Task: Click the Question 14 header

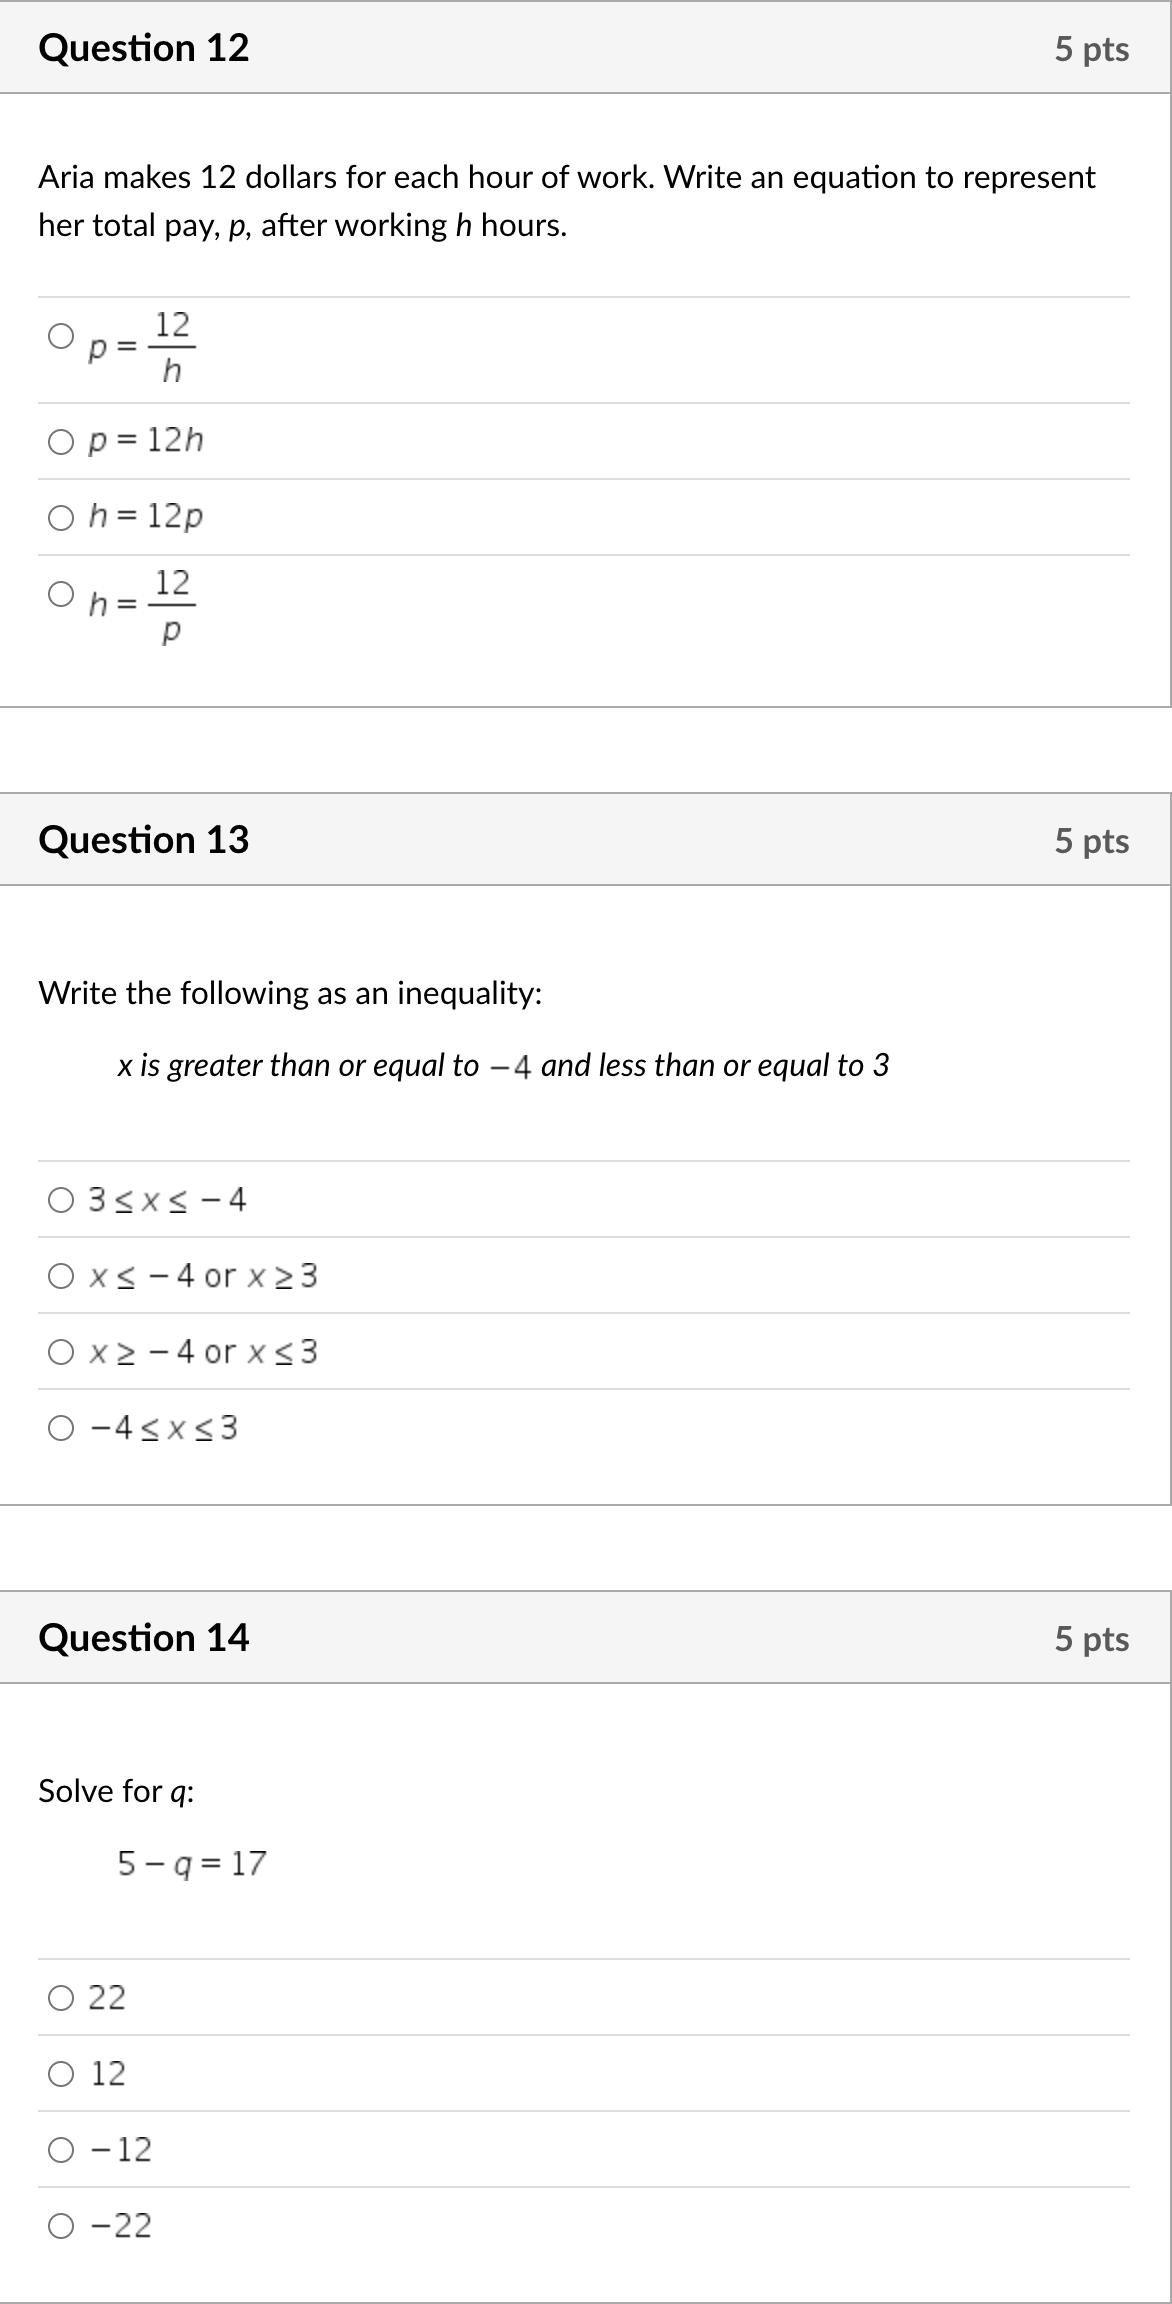Action: (x=144, y=1637)
